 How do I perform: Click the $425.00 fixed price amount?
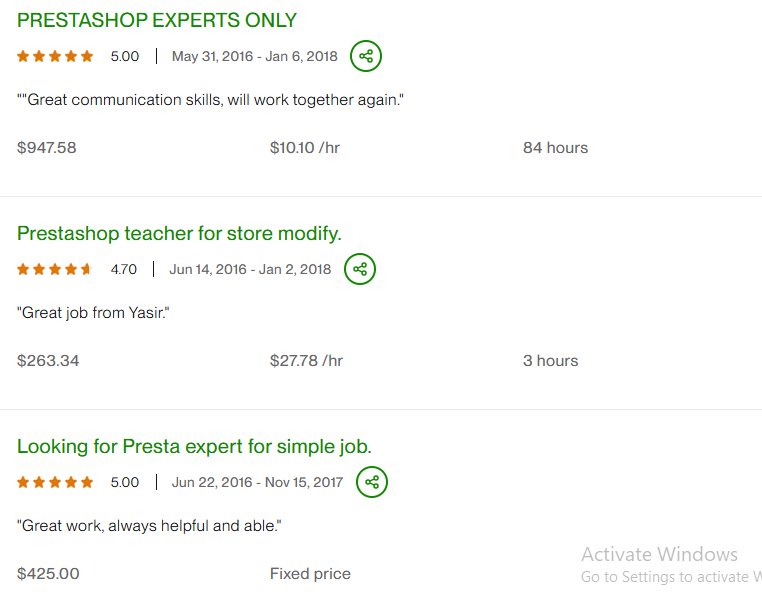point(48,574)
